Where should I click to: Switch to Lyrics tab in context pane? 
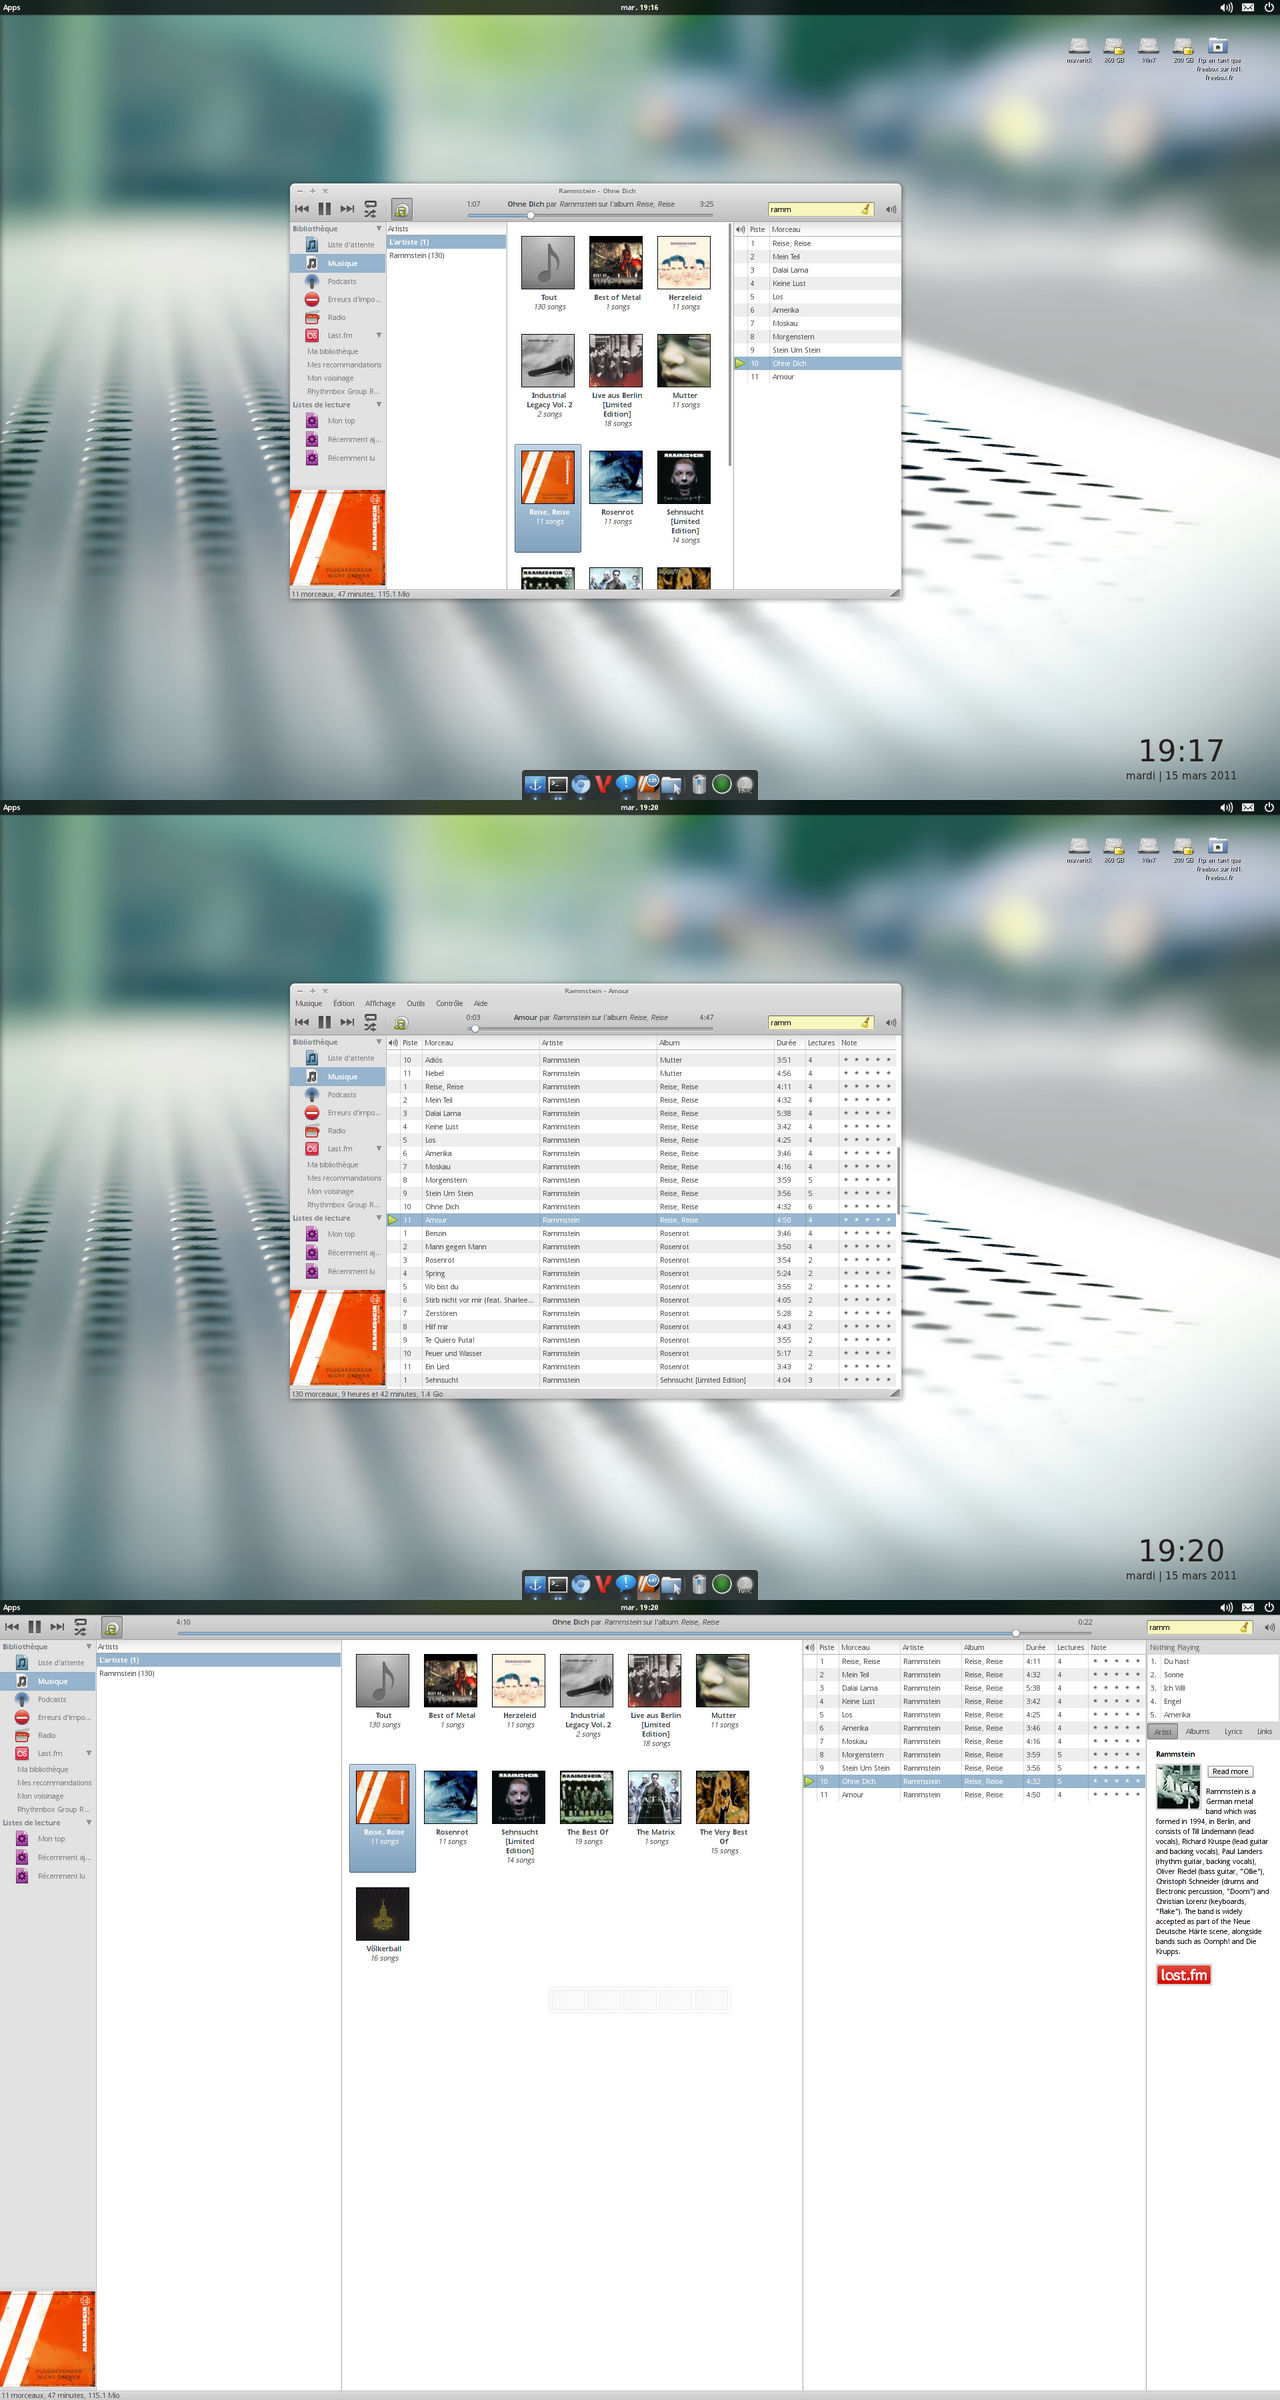(x=1233, y=1731)
